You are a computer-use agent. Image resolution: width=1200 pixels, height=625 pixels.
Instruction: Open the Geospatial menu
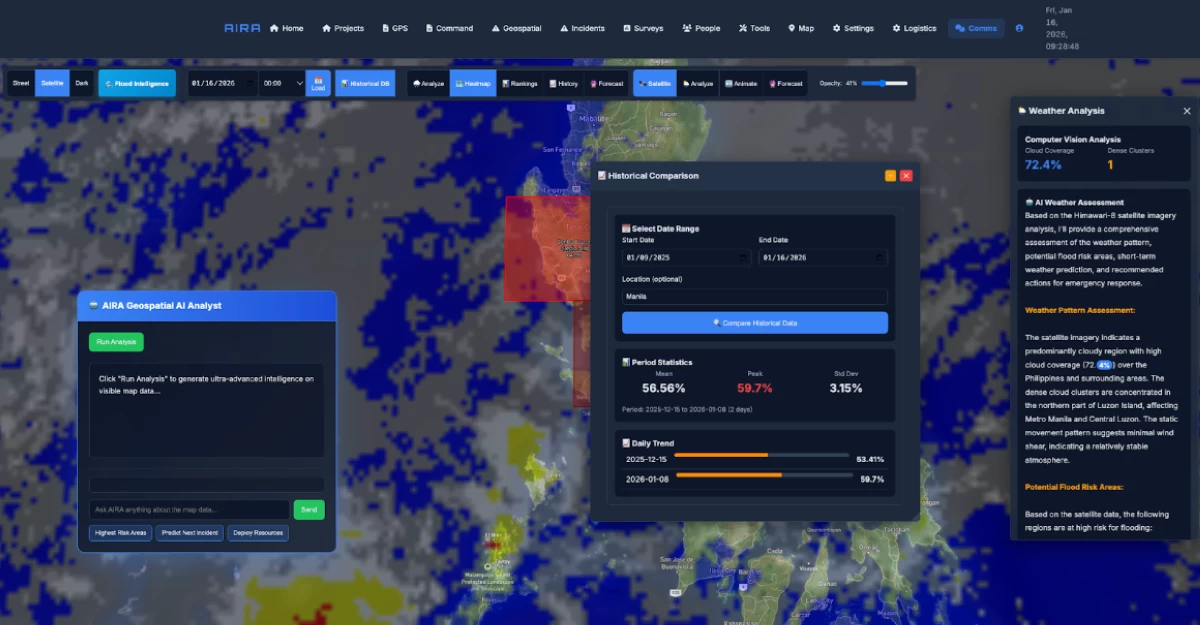(516, 28)
